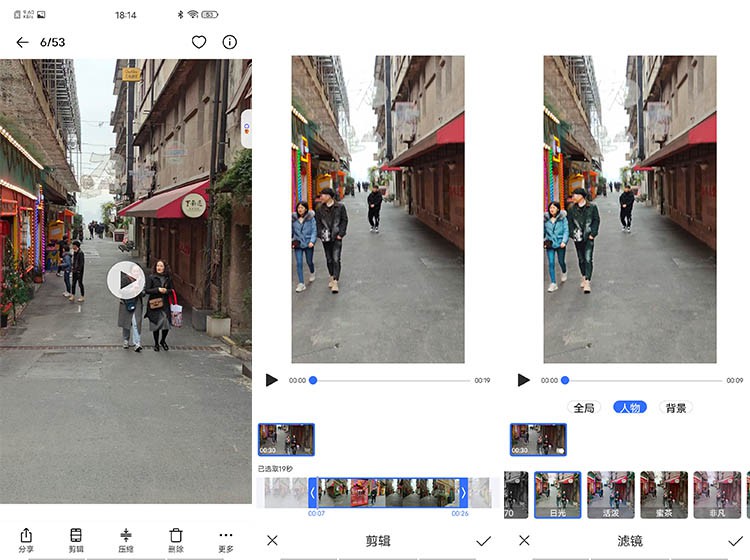The image size is (750, 560).
Task: Choose the 日光 filter
Action: [x=558, y=495]
